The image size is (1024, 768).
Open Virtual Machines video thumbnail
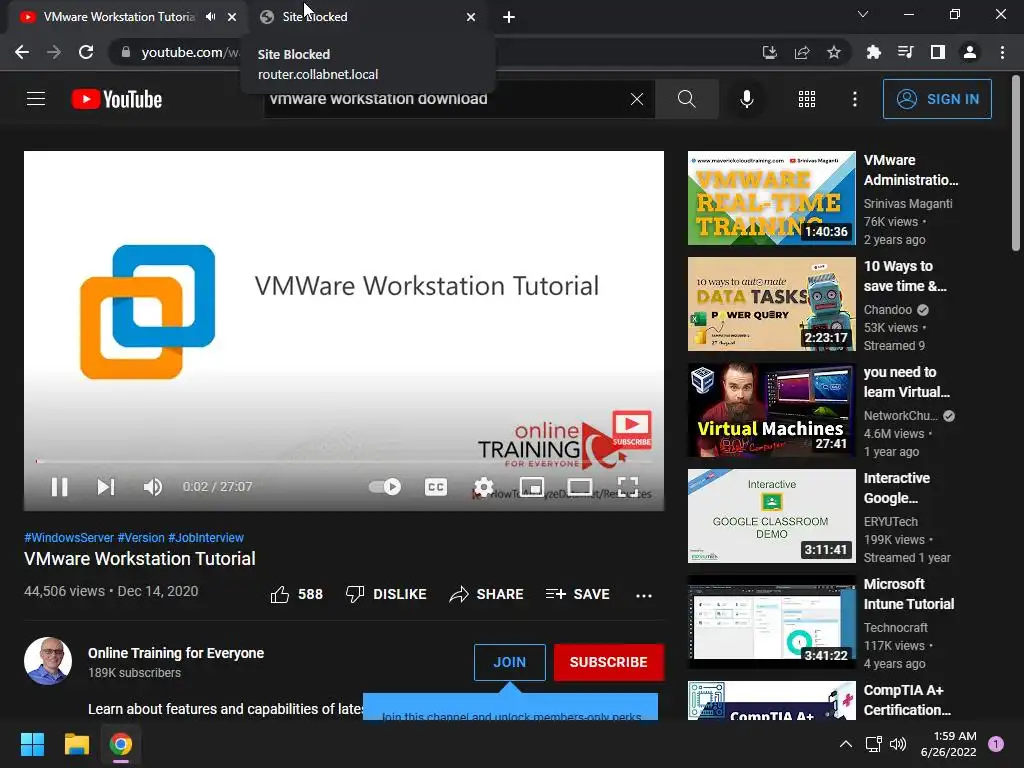pyautogui.click(x=771, y=410)
